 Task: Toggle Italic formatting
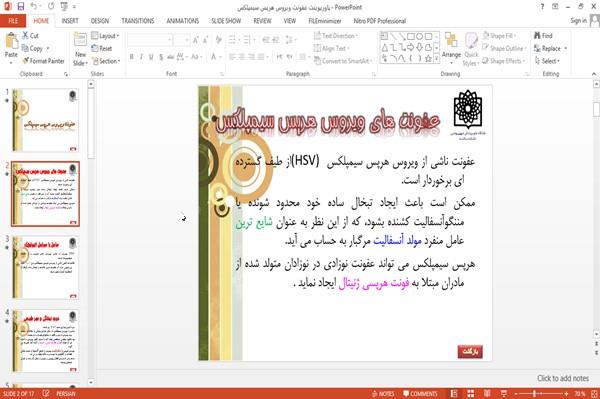141,57
